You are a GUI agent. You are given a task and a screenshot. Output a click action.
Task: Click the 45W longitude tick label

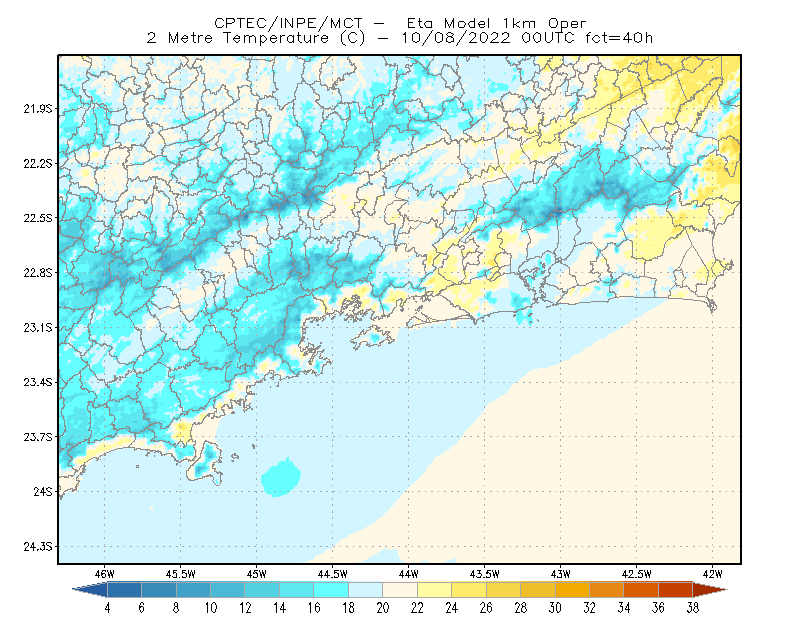tap(257, 574)
